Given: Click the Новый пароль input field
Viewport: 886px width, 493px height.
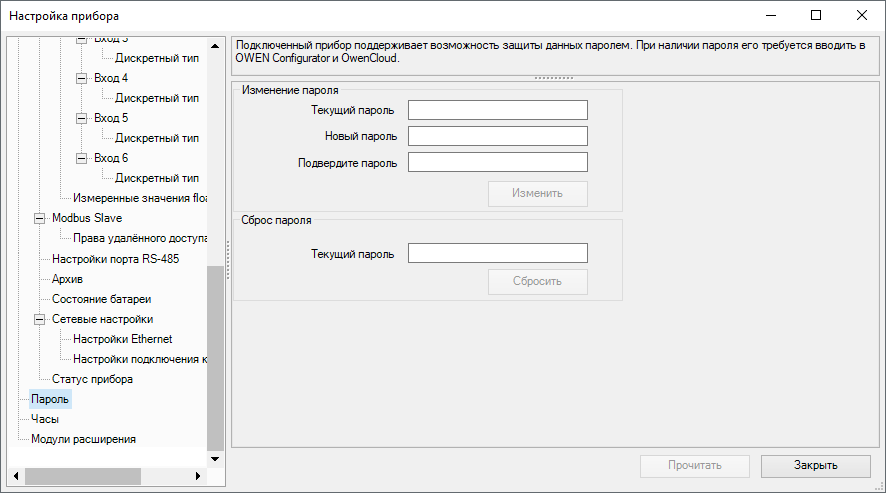Looking at the screenshot, I should point(497,136).
